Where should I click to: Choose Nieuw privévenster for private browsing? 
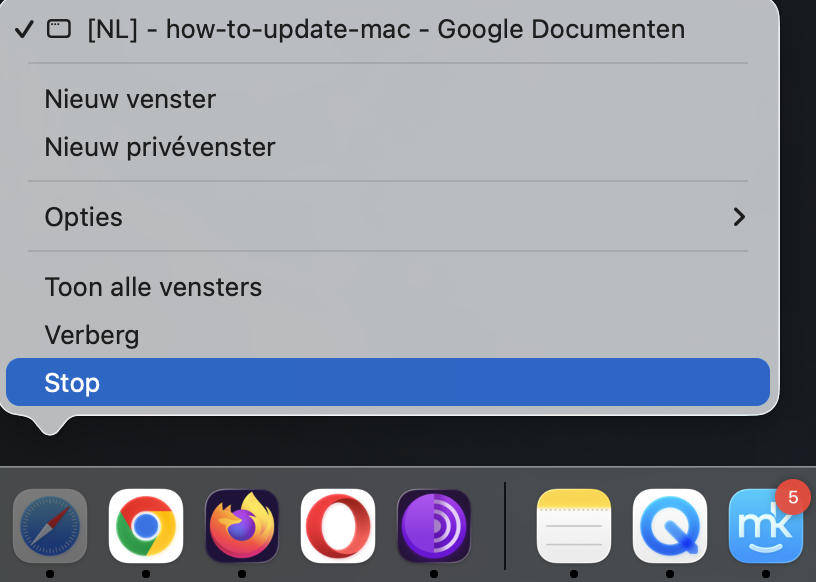158,147
